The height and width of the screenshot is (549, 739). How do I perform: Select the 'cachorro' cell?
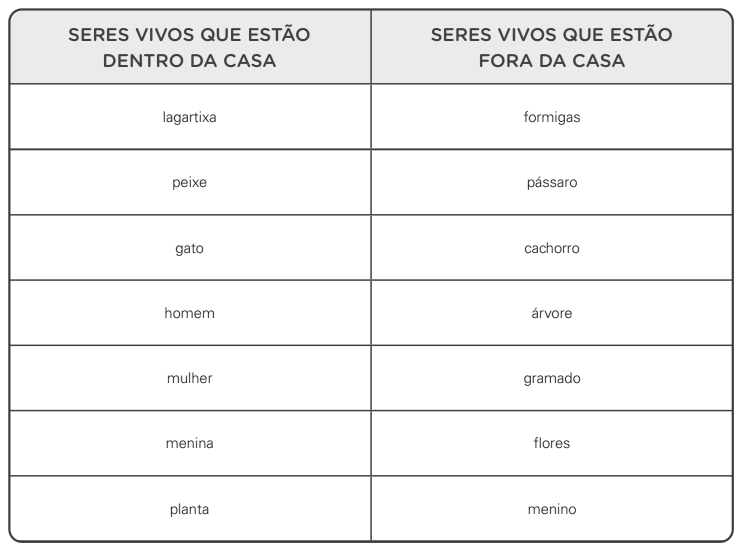pos(551,248)
